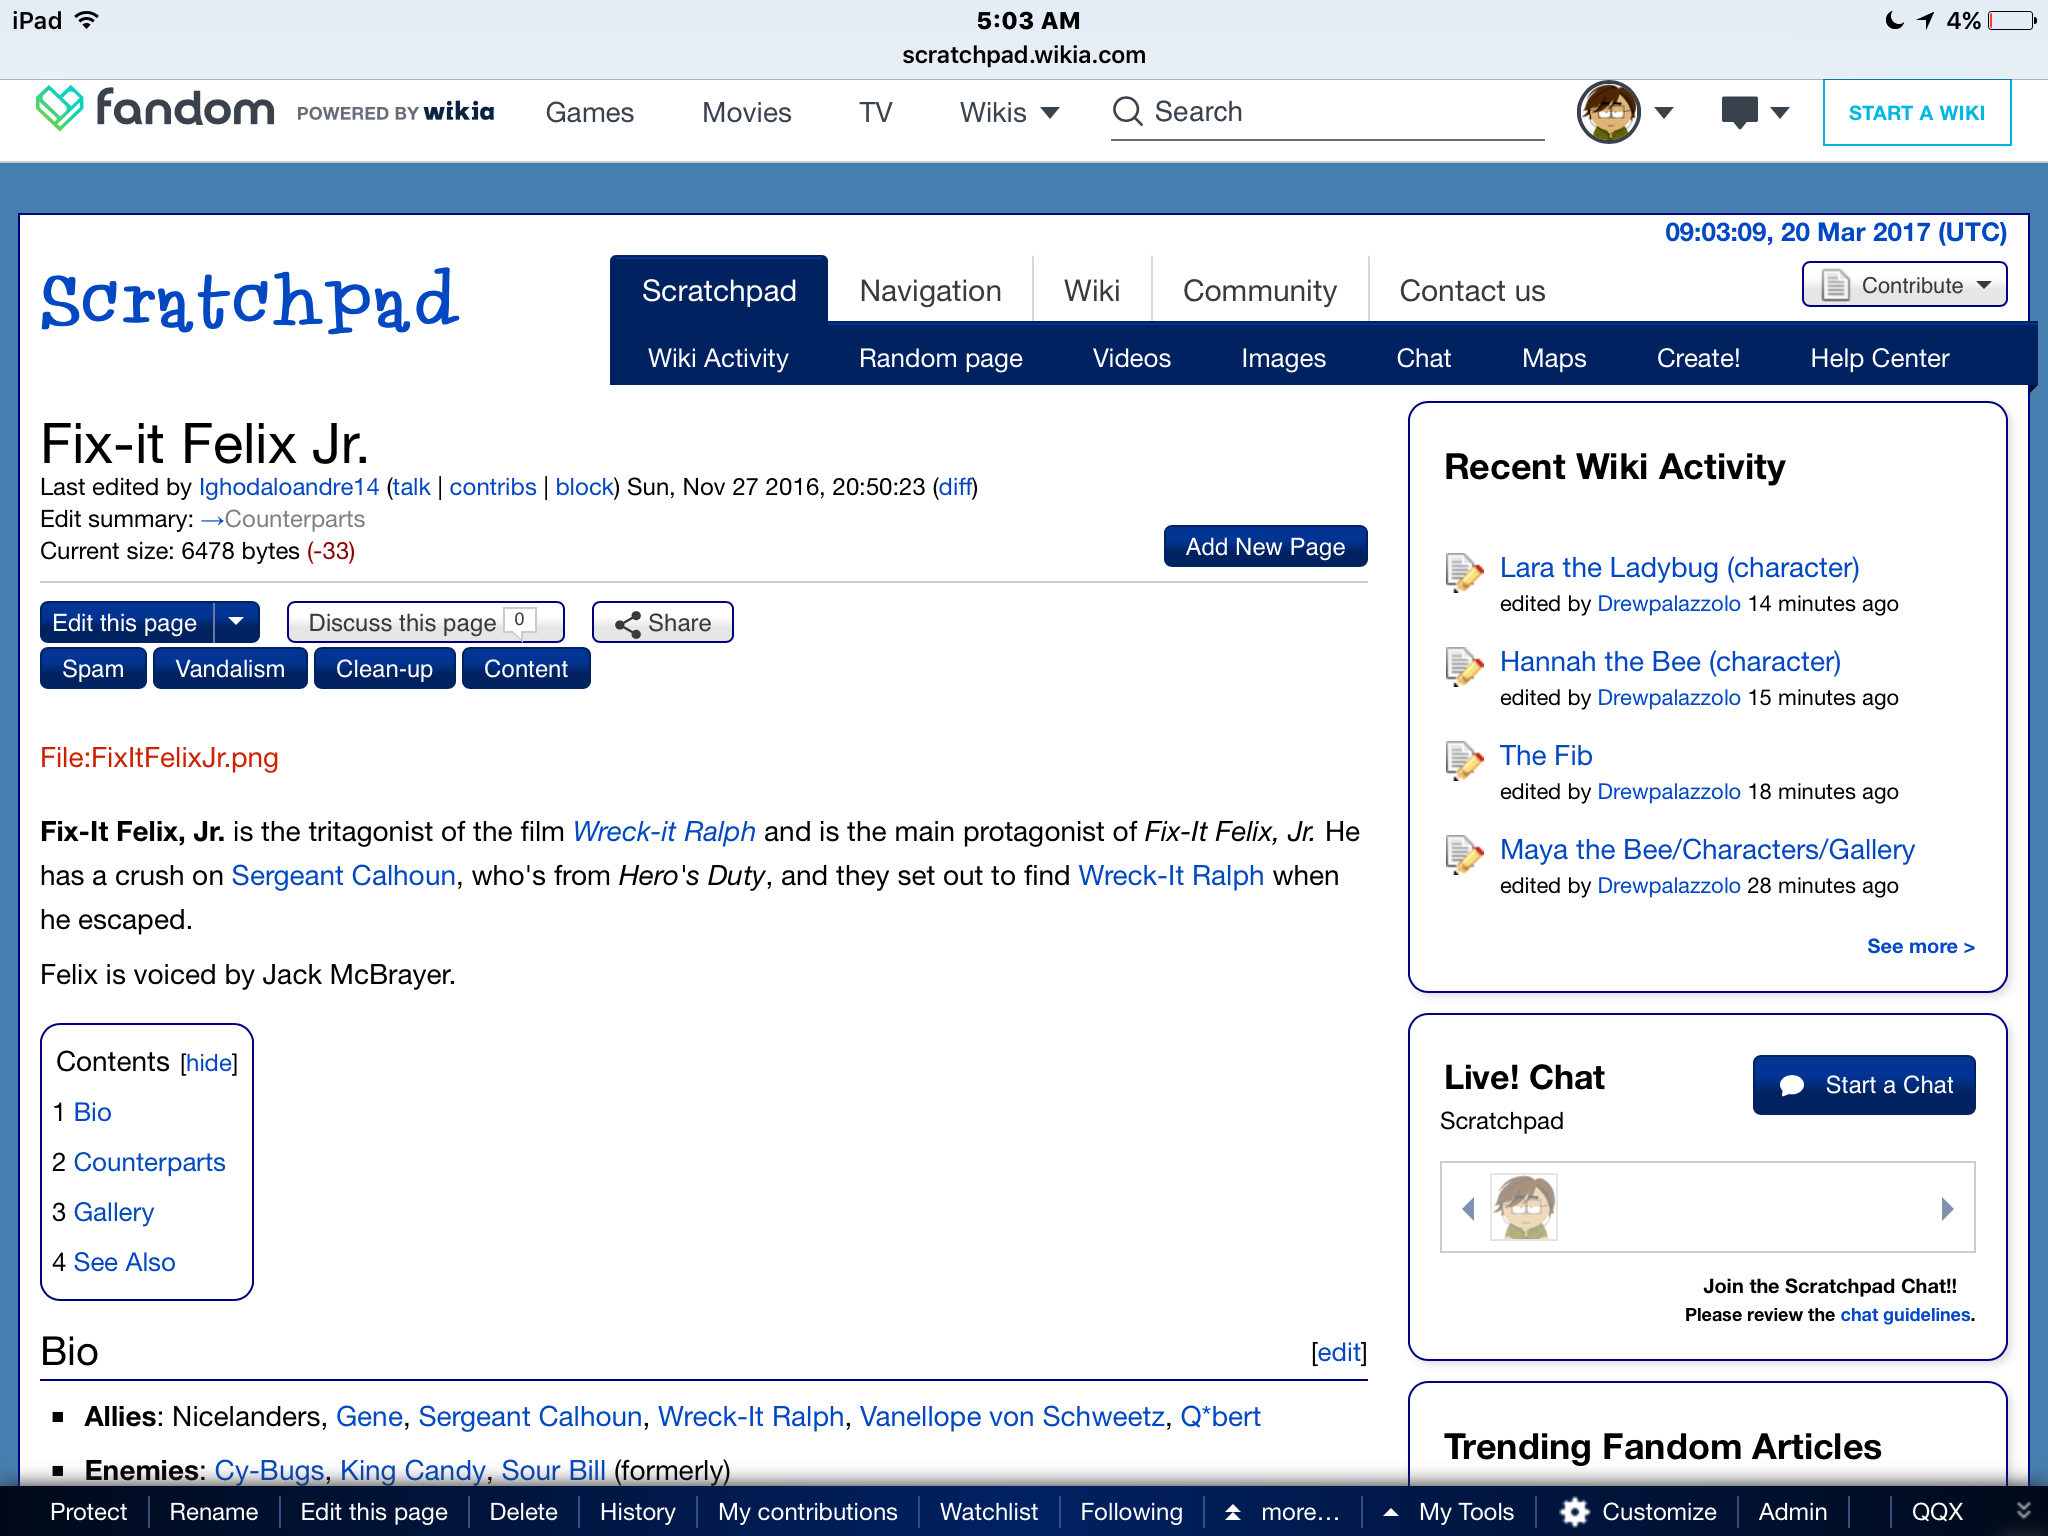Open the chat guidelines link

(x=1905, y=1314)
